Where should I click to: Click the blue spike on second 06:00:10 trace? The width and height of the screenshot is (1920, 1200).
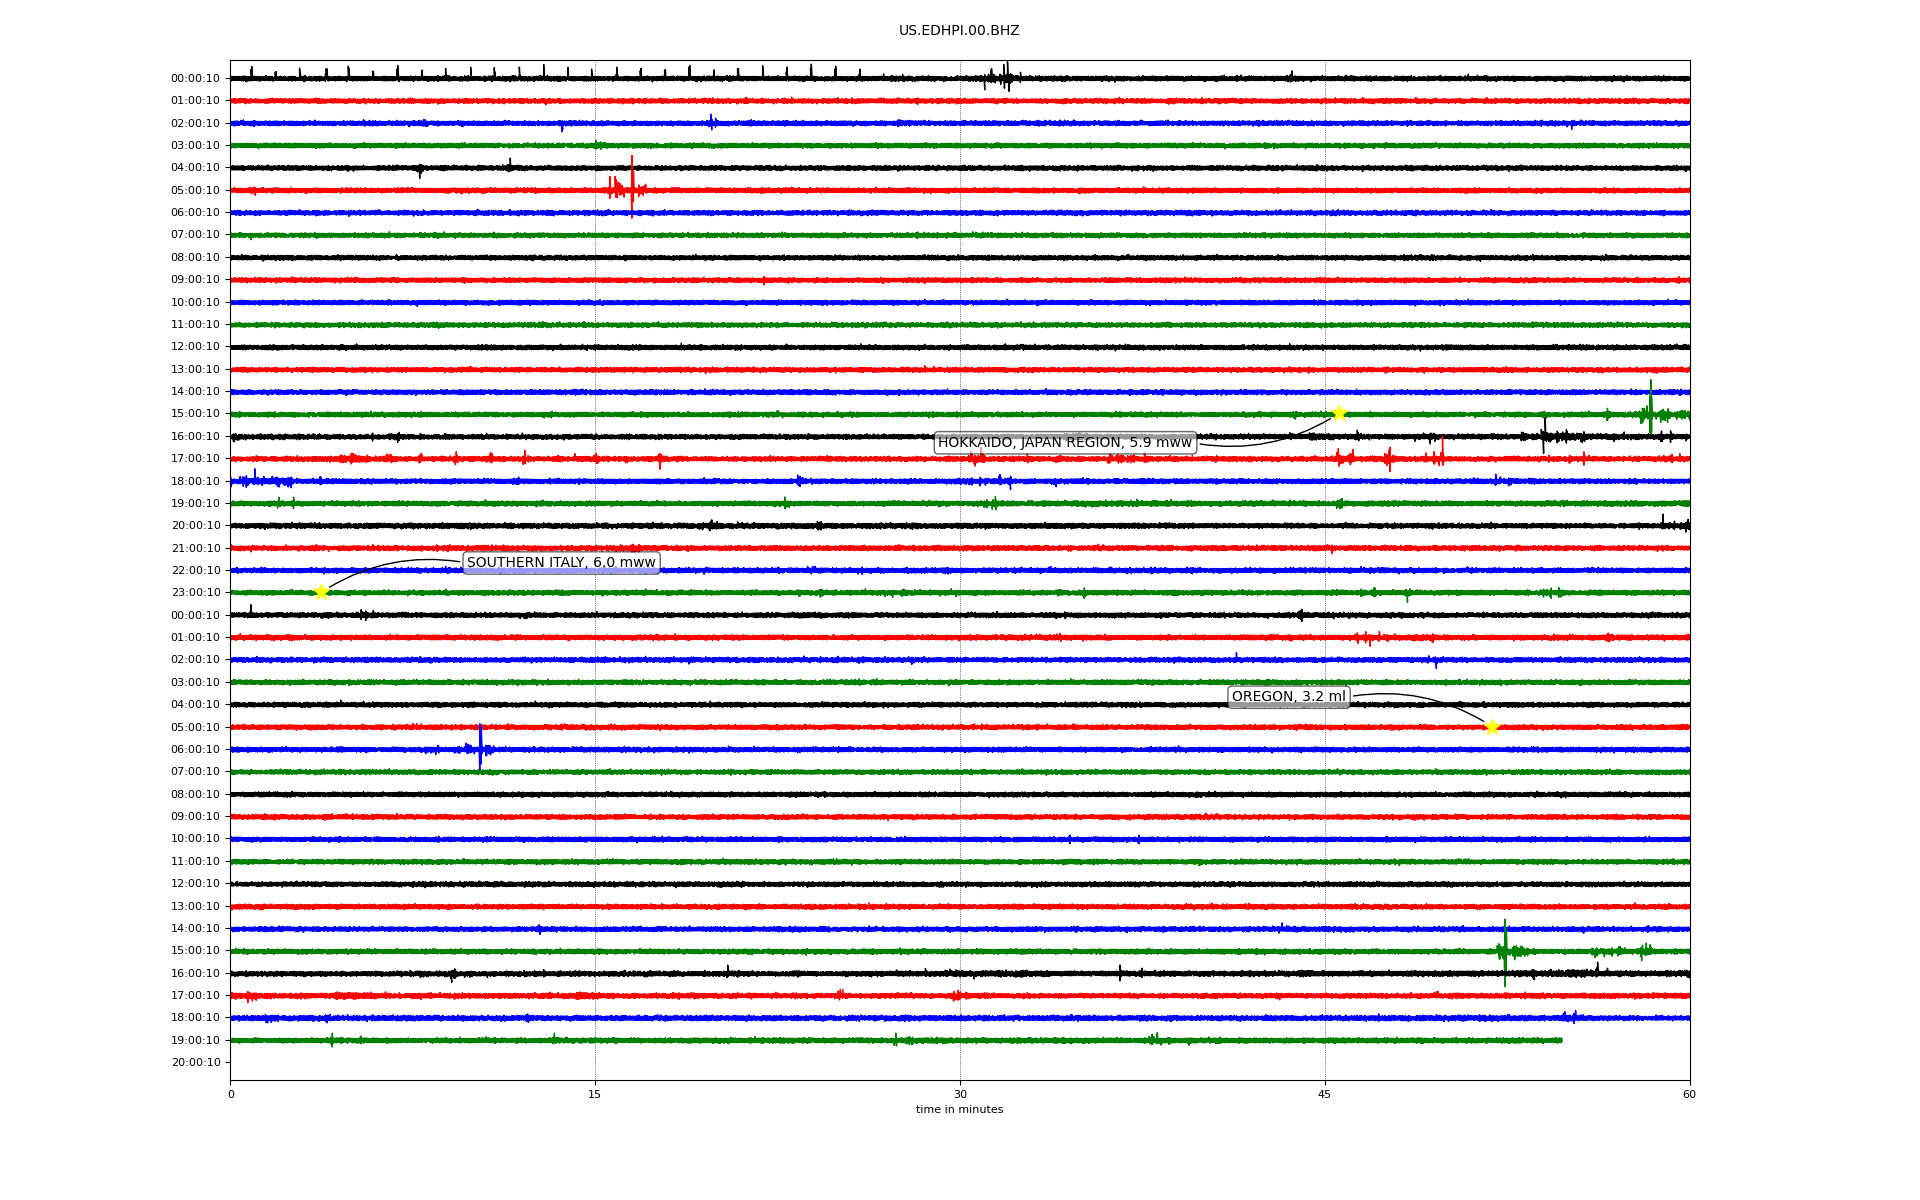tap(480, 747)
